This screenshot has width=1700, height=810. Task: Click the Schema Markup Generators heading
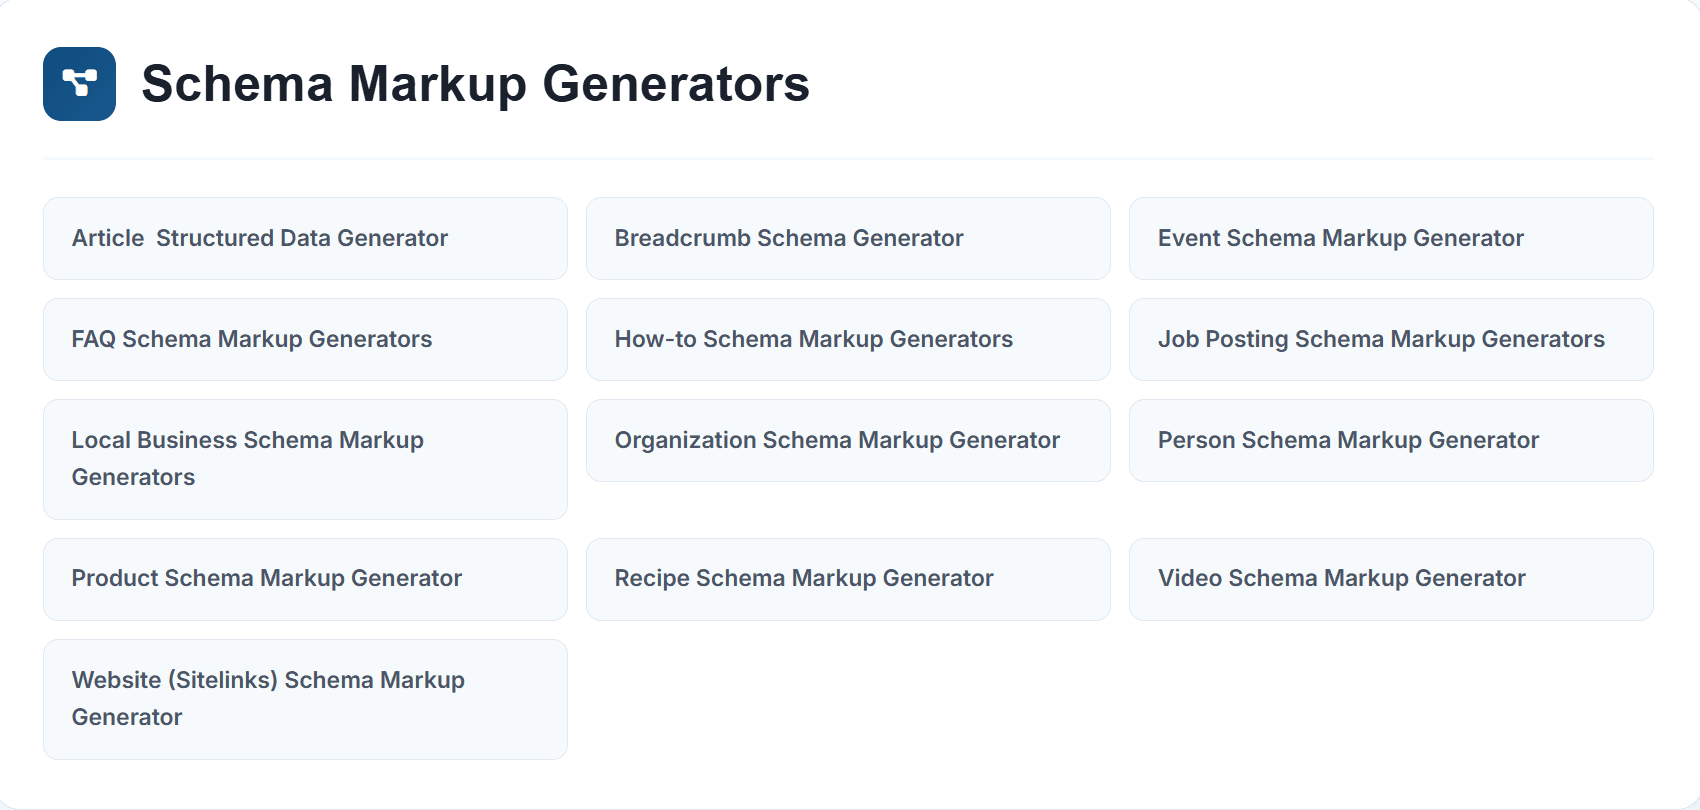475,84
